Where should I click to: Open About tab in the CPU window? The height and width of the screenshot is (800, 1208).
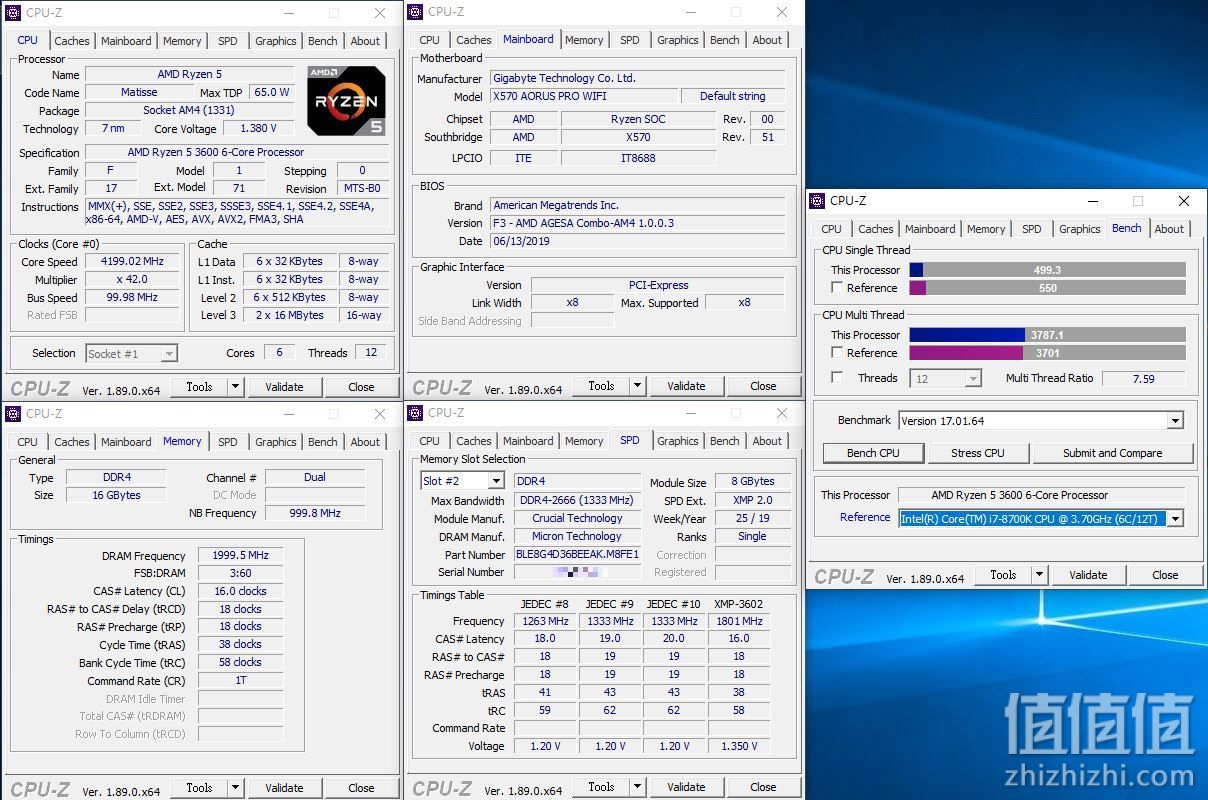pyautogui.click(x=366, y=41)
